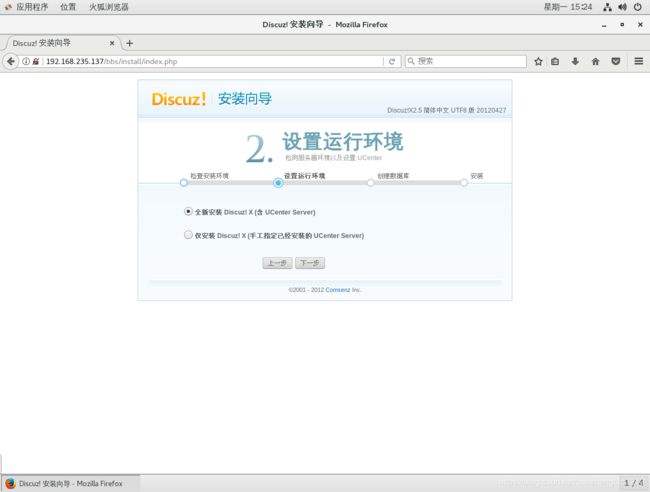Maximize the Firefox window
Viewport: 650px width, 492px height.
point(622,25)
